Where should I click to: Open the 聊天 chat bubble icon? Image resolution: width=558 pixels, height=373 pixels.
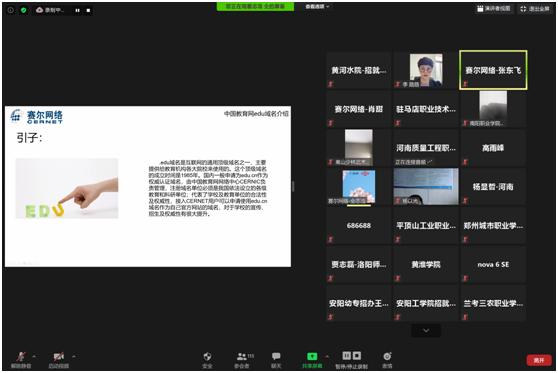pos(276,356)
